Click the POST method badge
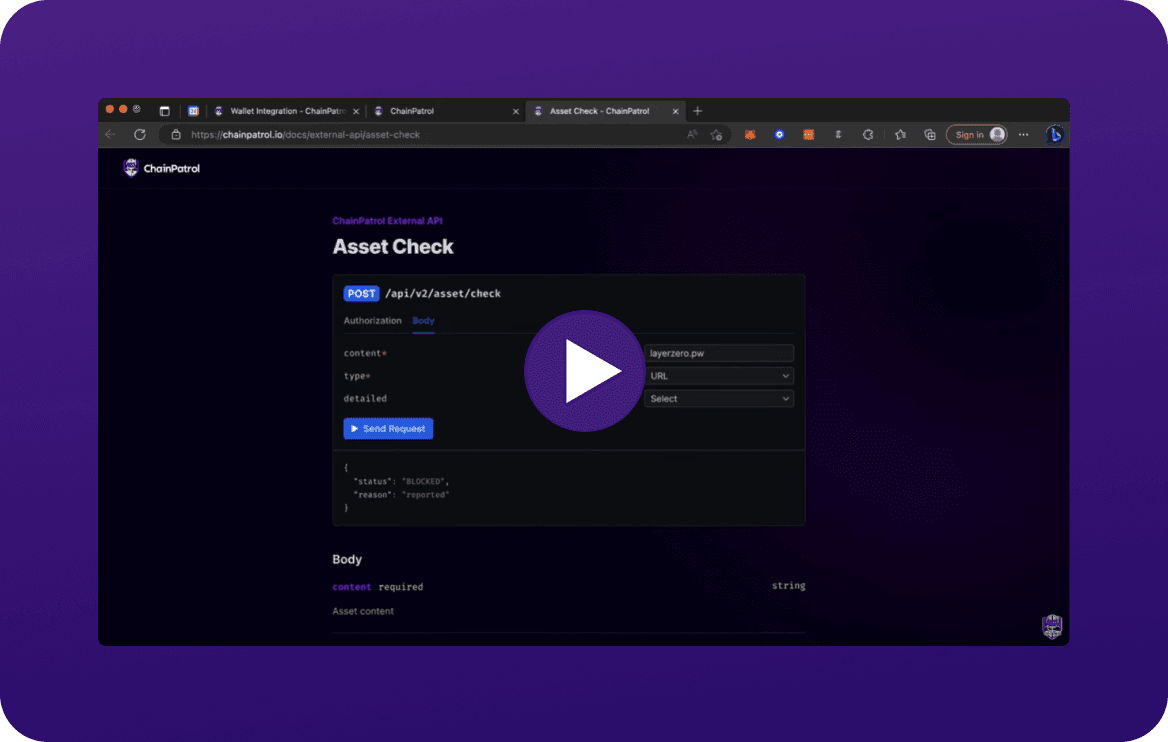The height and width of the screenshot is (742, 1168). [x=361, y=294]
